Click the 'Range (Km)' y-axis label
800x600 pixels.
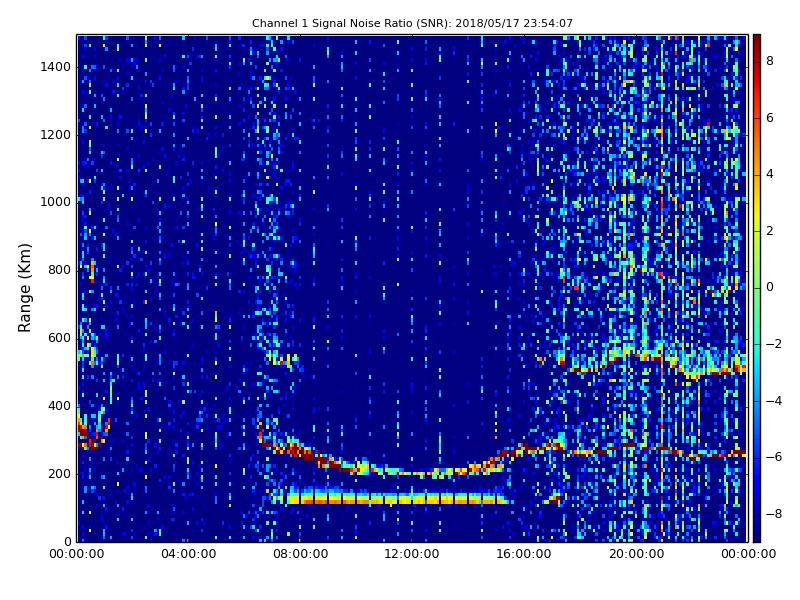(24, 288)
